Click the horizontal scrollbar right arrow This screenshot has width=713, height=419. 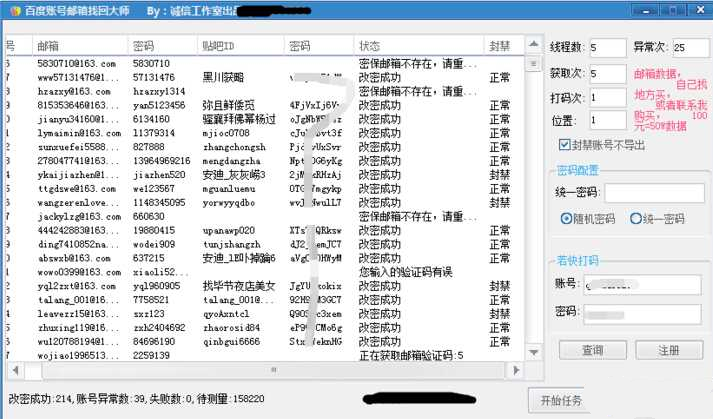(x=516, y=370)
